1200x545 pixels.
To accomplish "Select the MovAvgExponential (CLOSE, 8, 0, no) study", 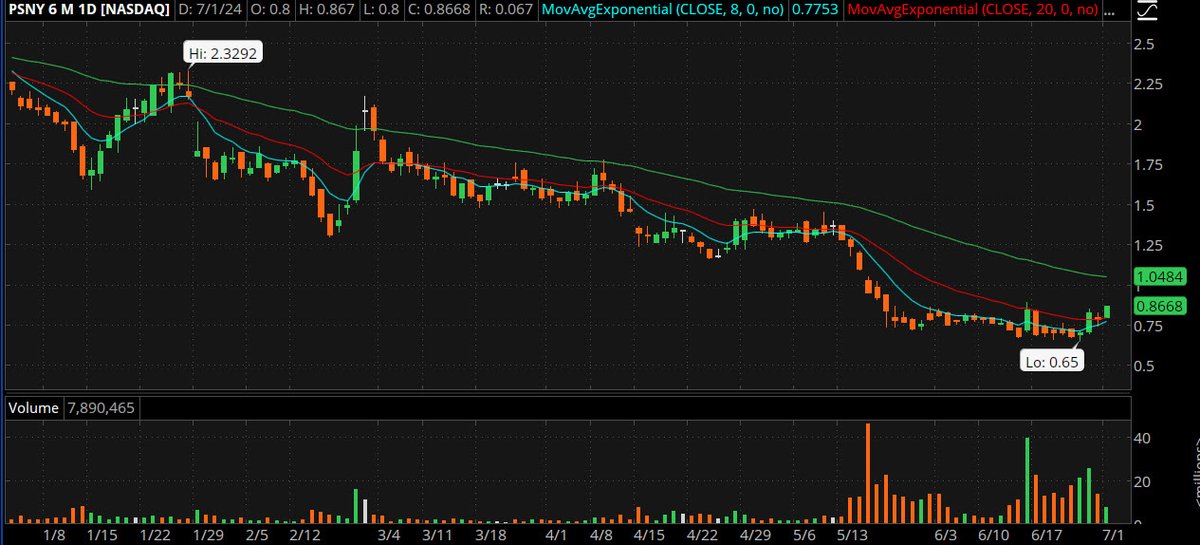I will pos(661,10).
